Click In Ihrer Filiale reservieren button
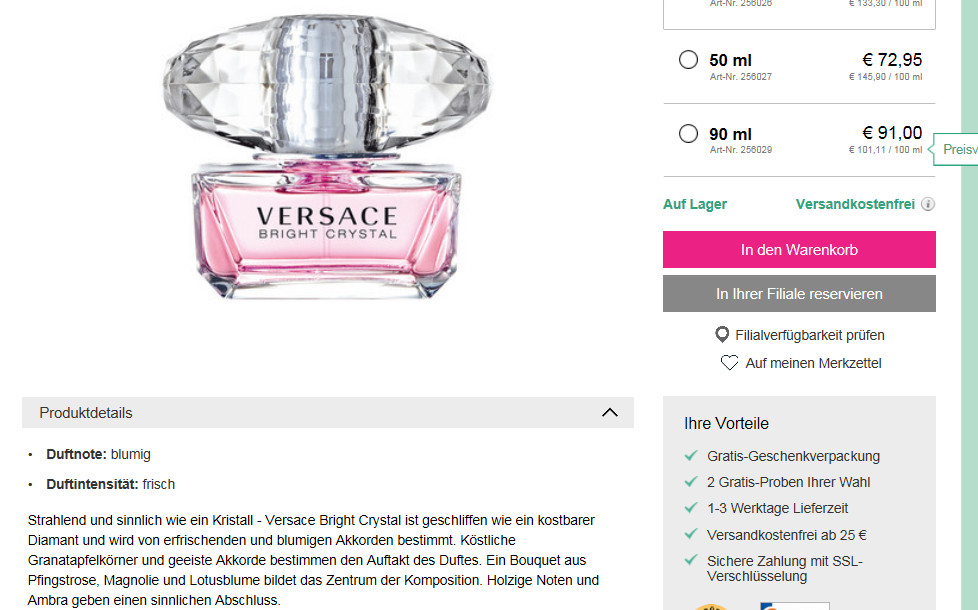This screenshot has width=978, height=610. click(799, 294)
